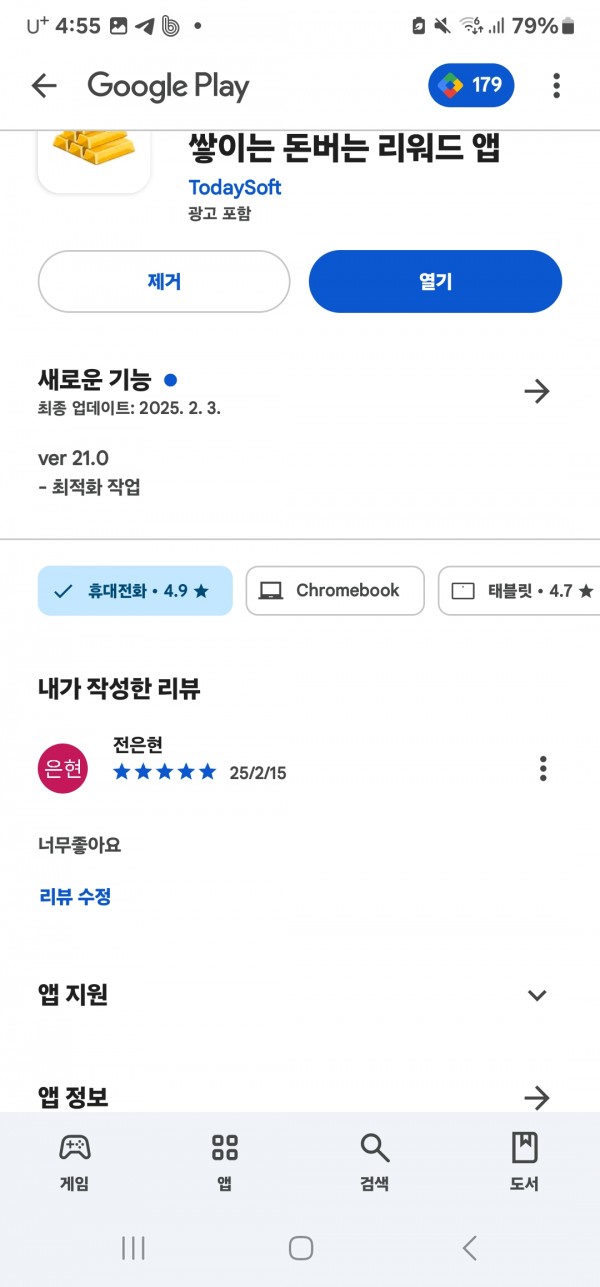Tap the 제거 uninstall button

pyautogui.click(x=164, y=282)
